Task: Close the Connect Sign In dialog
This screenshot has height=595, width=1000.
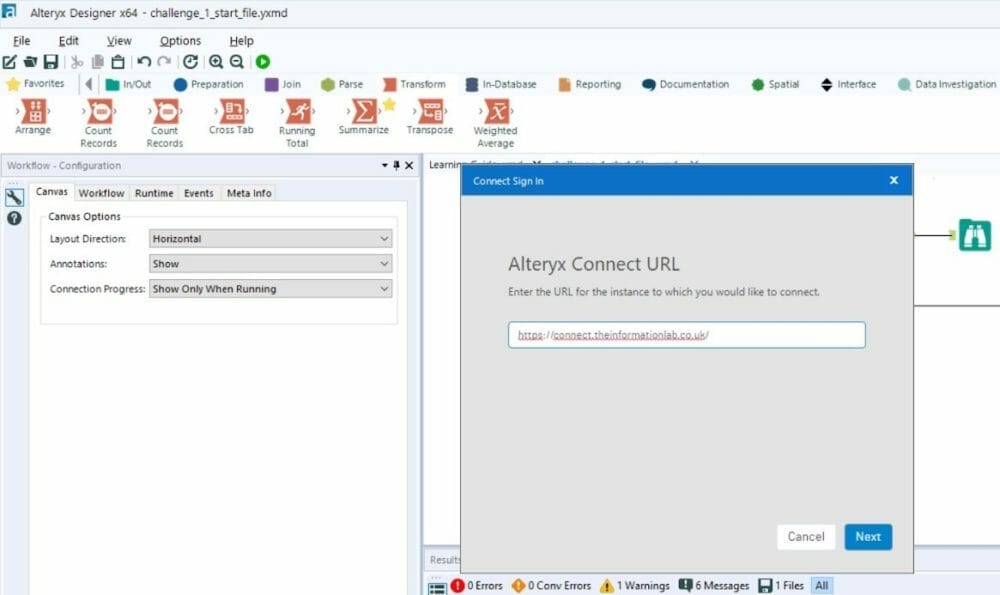Action: click(x=893, y=180)
